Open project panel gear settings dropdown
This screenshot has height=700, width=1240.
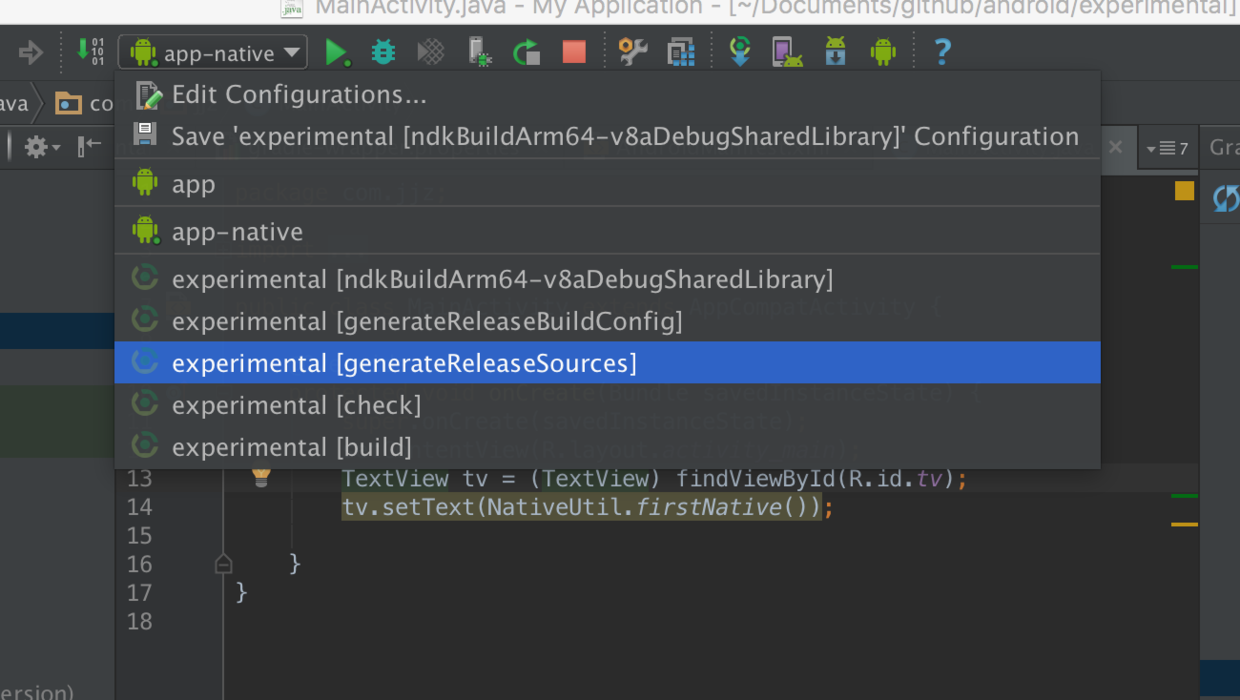click(41, 148)
